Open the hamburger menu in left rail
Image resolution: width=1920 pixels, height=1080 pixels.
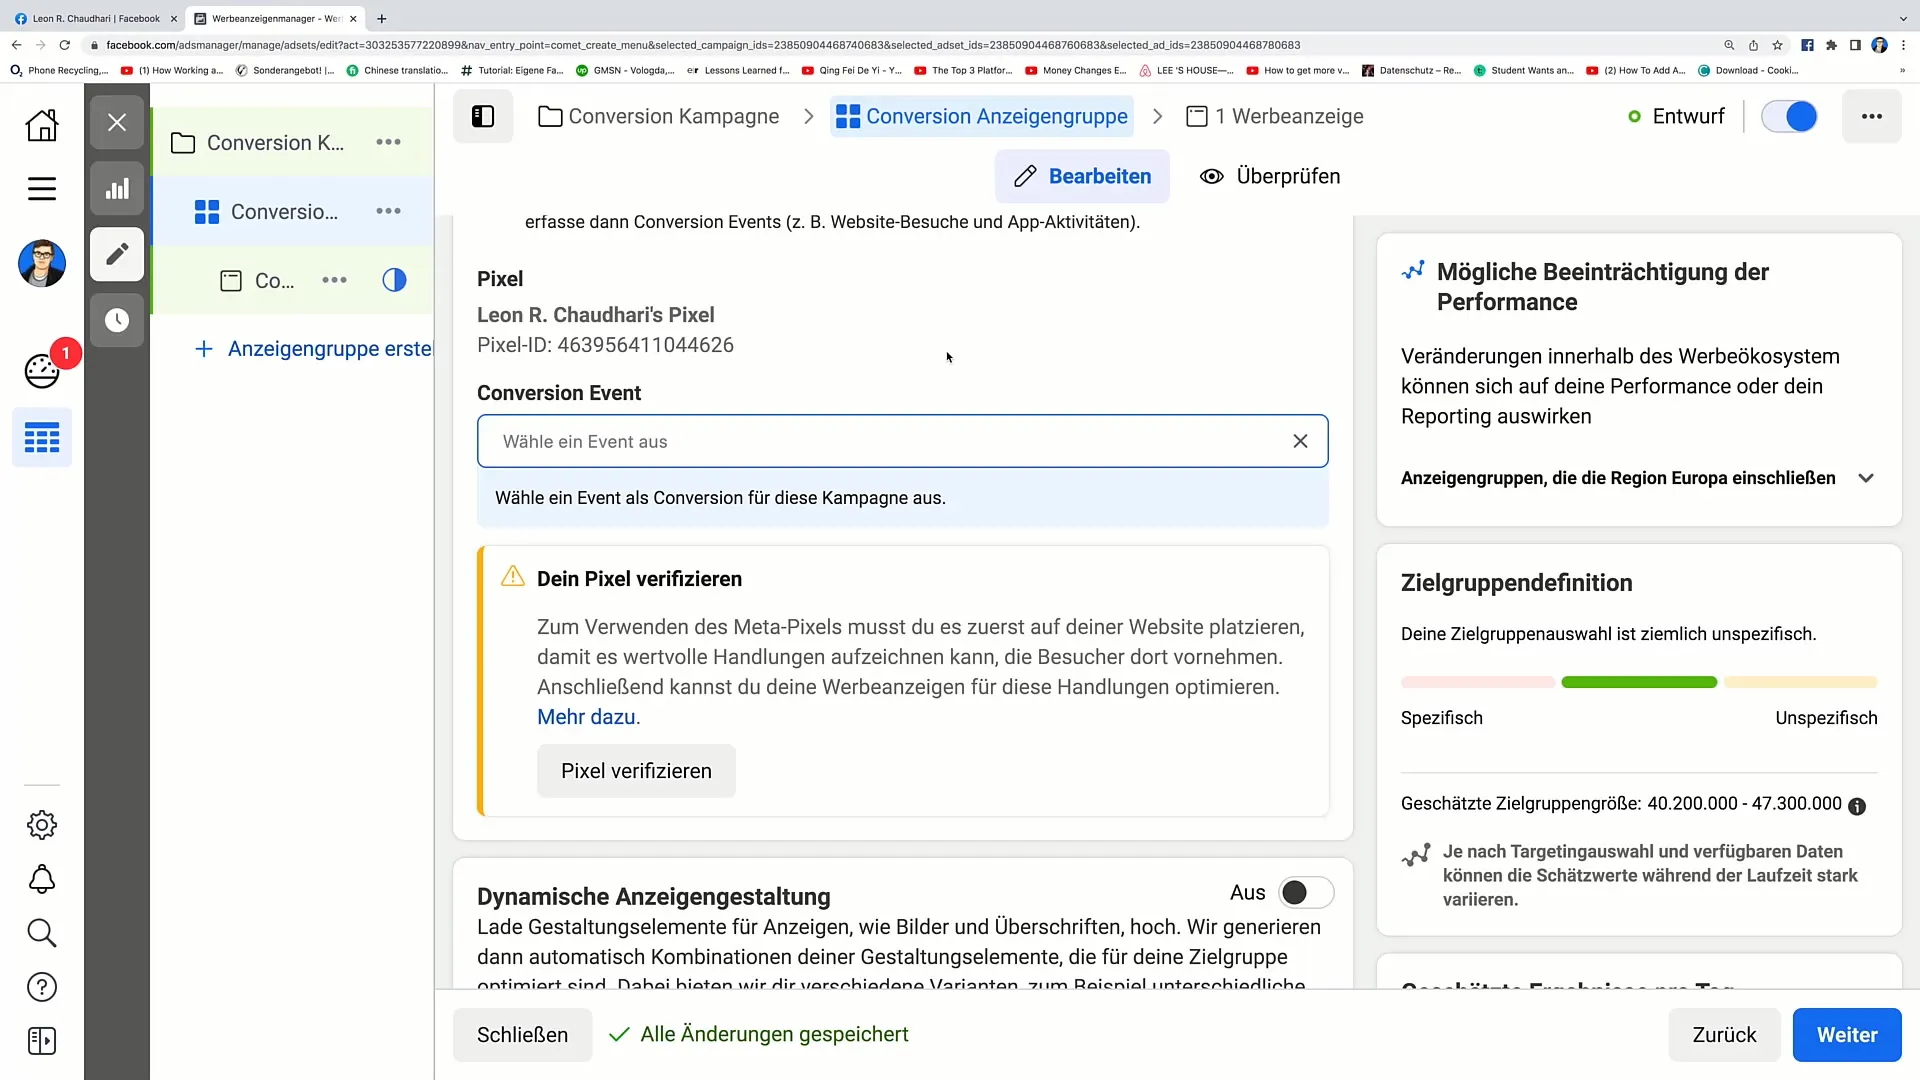(x=41, y=188)
